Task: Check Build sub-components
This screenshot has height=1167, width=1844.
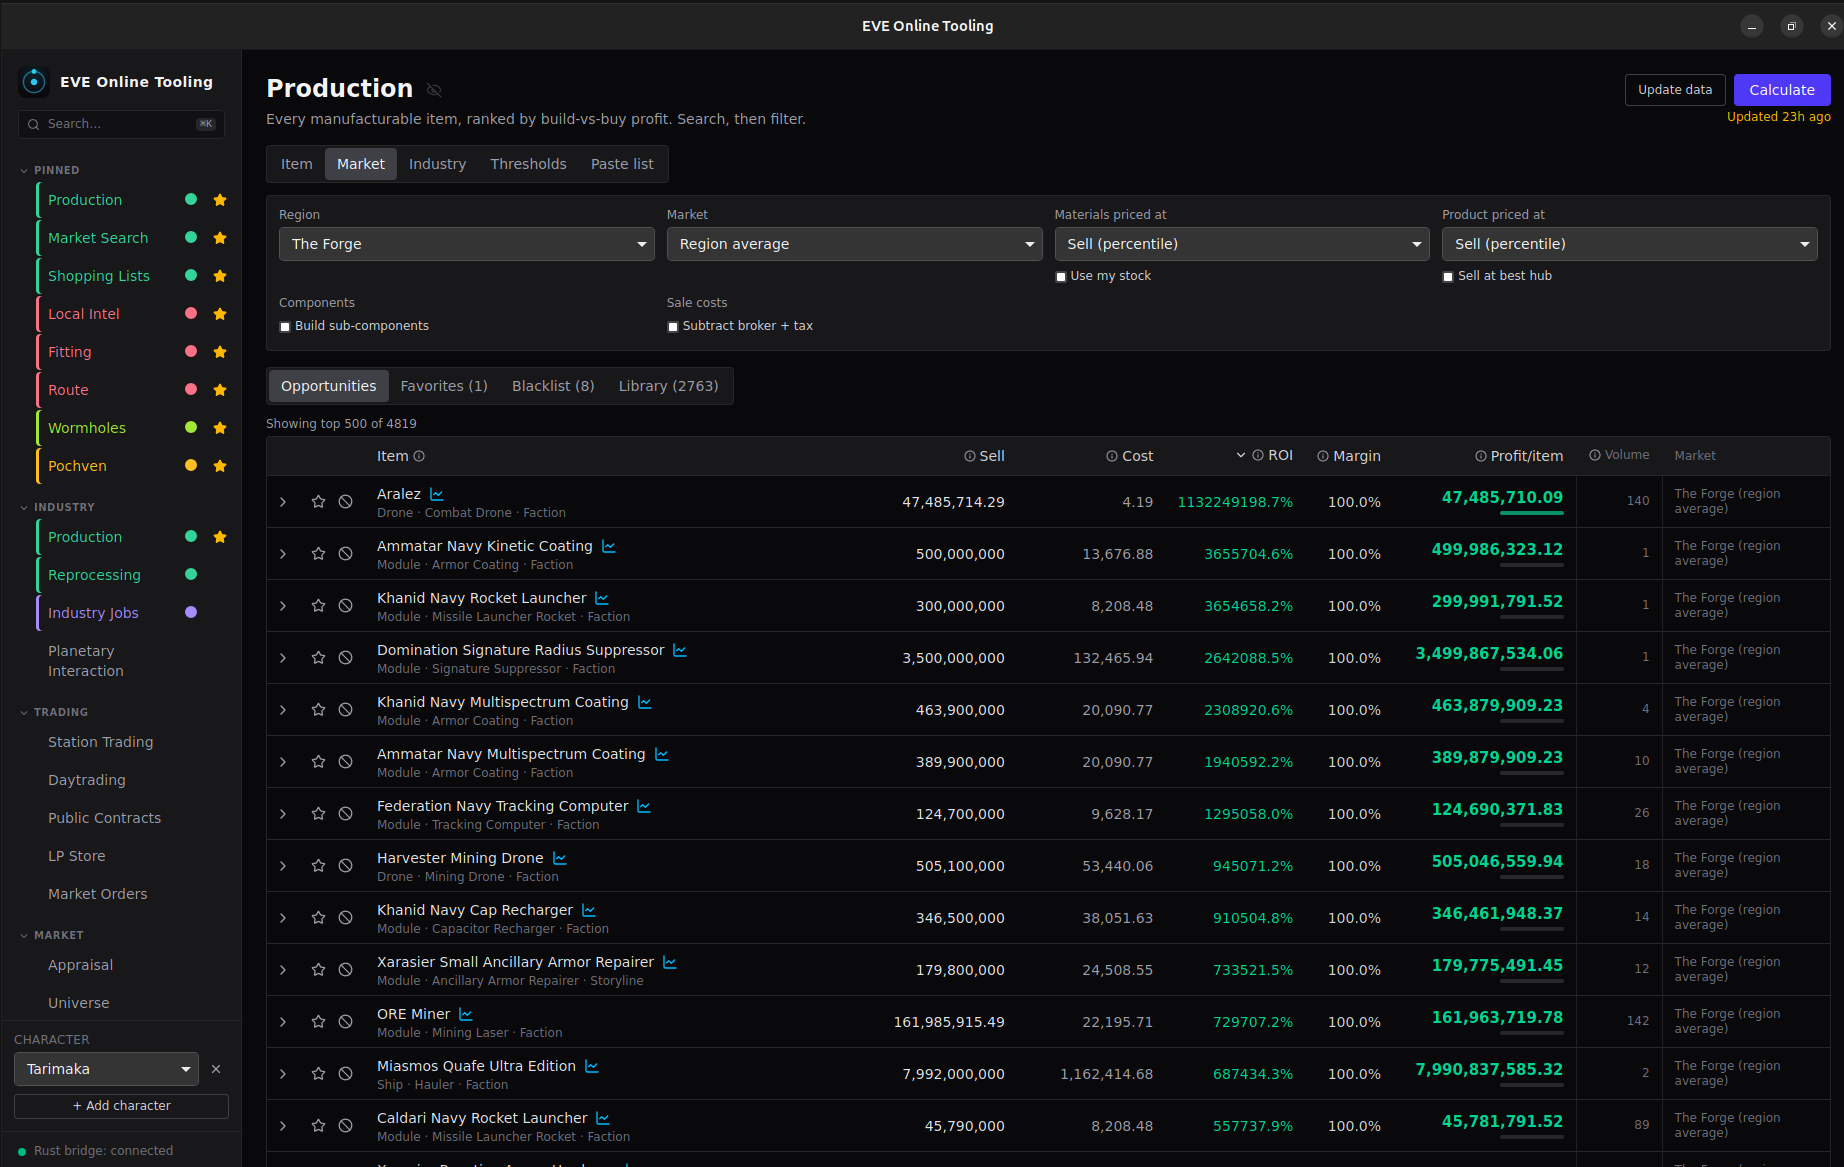Action: pyautogui.click(x=285, y=327)
